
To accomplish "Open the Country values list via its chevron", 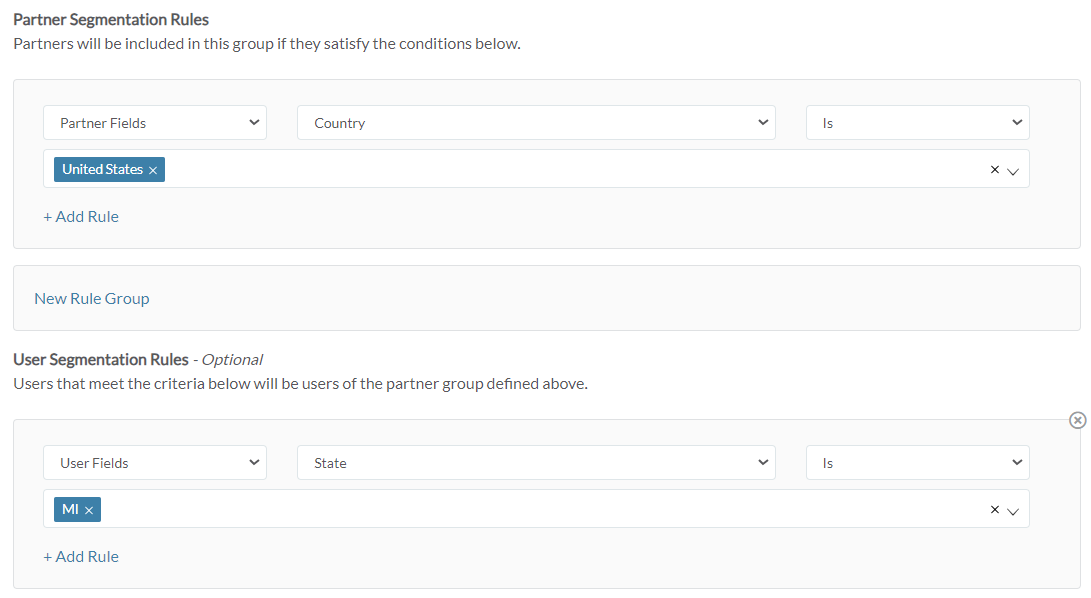I will tap(1014, 169).
